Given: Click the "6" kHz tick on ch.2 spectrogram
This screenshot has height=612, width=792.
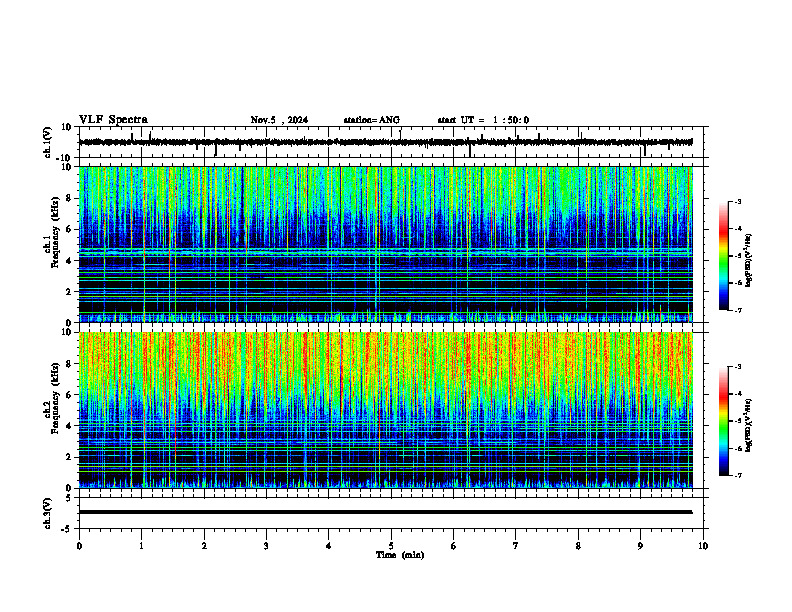Looking at the screenshot, I should coord(69,395).
